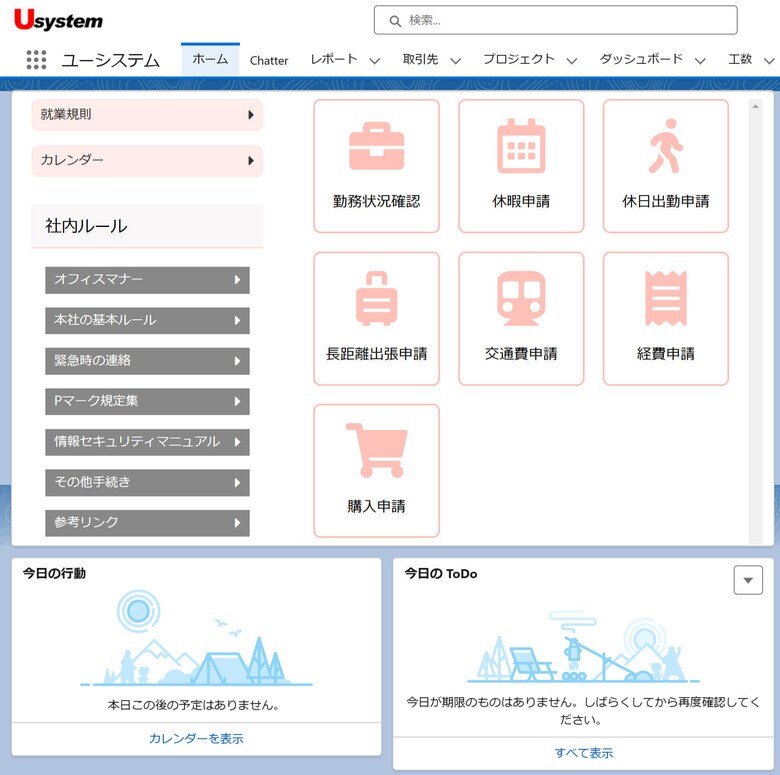Click the ユーシステム app name
This screenshot has width=780, height=775.
110,60
